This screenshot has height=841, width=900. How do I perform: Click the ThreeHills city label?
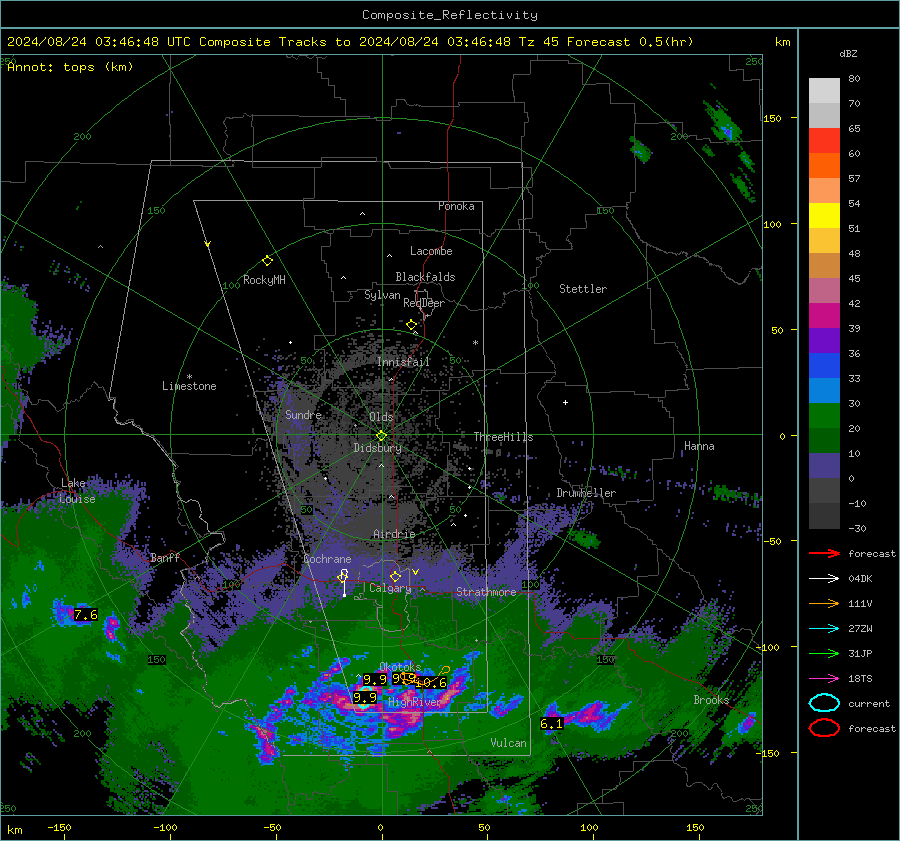pyautogui.click(x=503, y=437)
